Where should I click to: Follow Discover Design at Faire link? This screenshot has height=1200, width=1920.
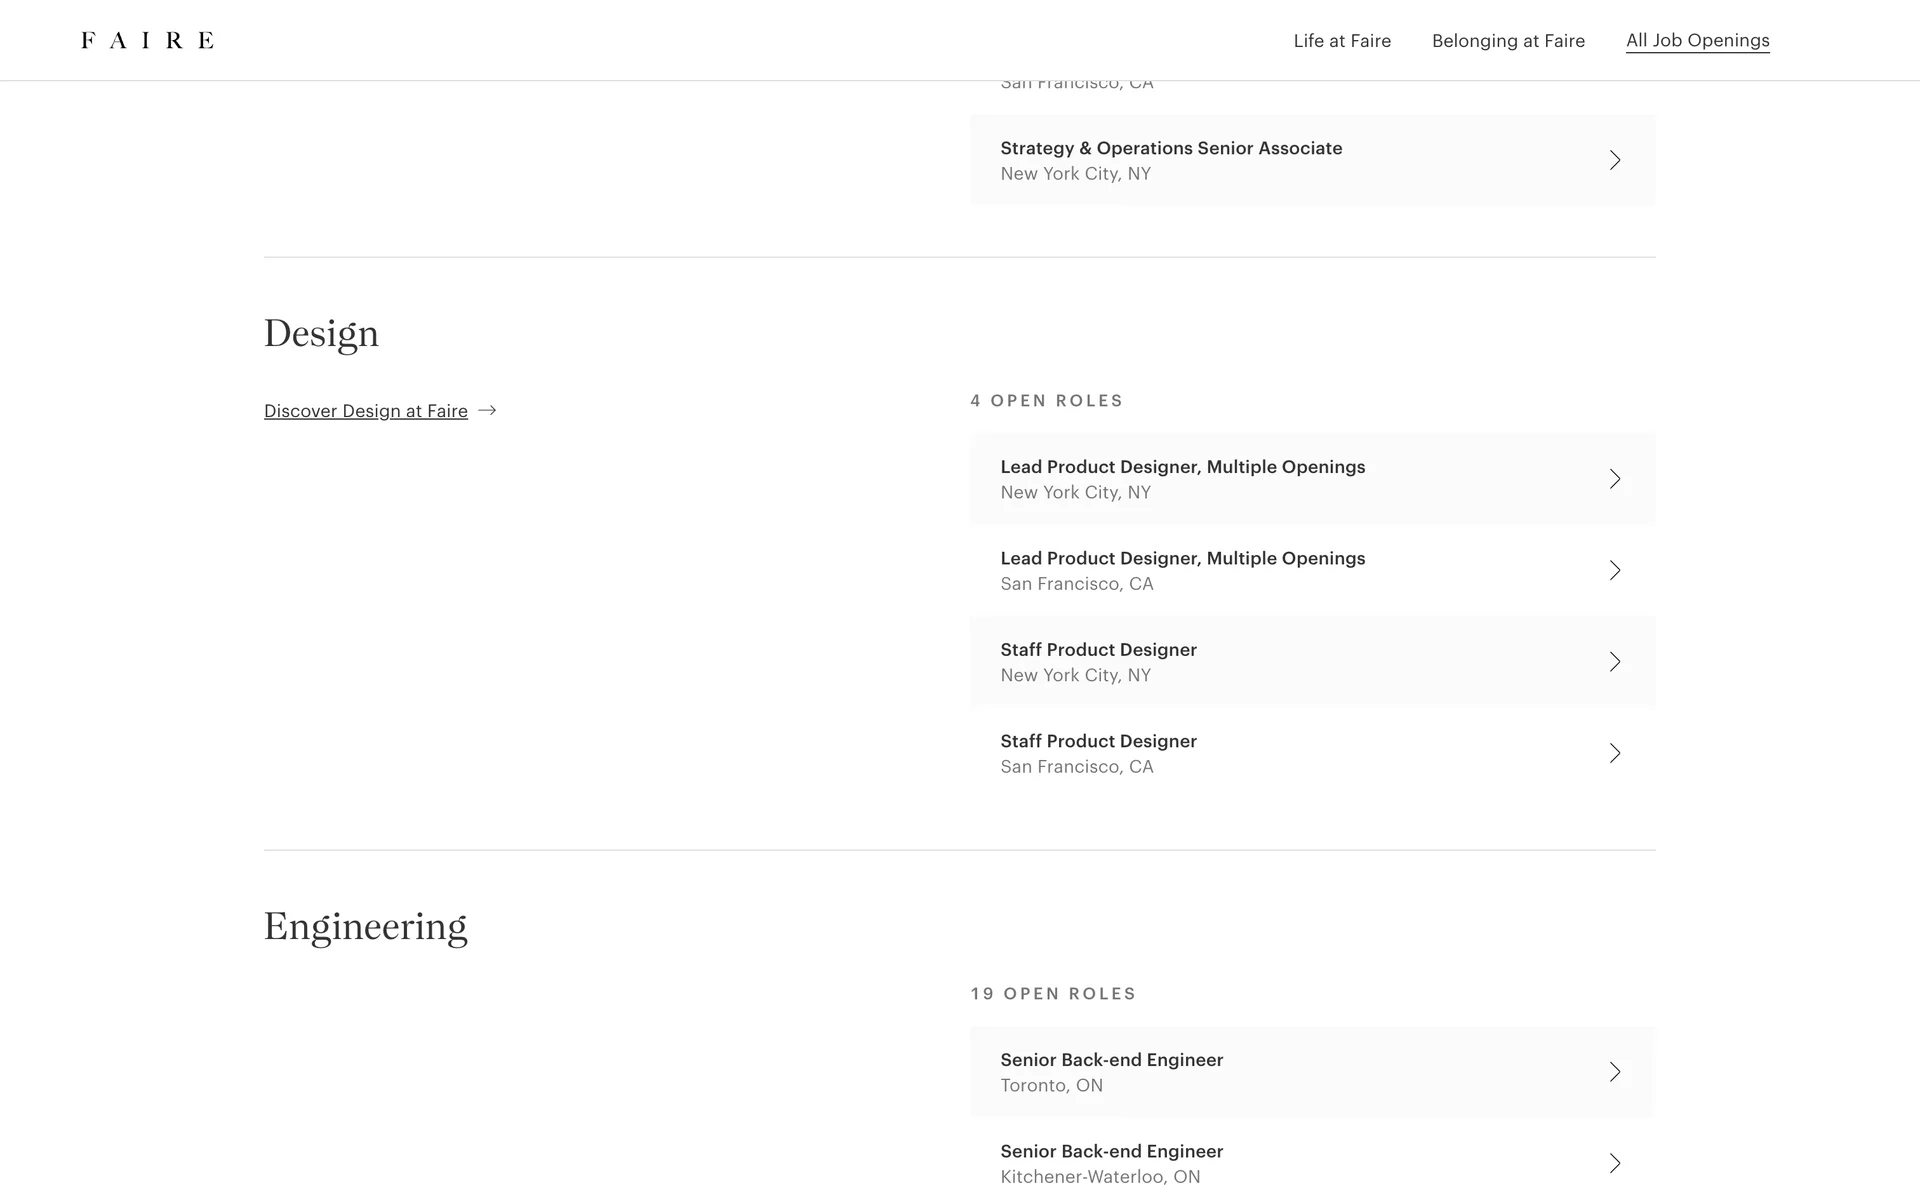pyautogui.click(x=366, y=411)
